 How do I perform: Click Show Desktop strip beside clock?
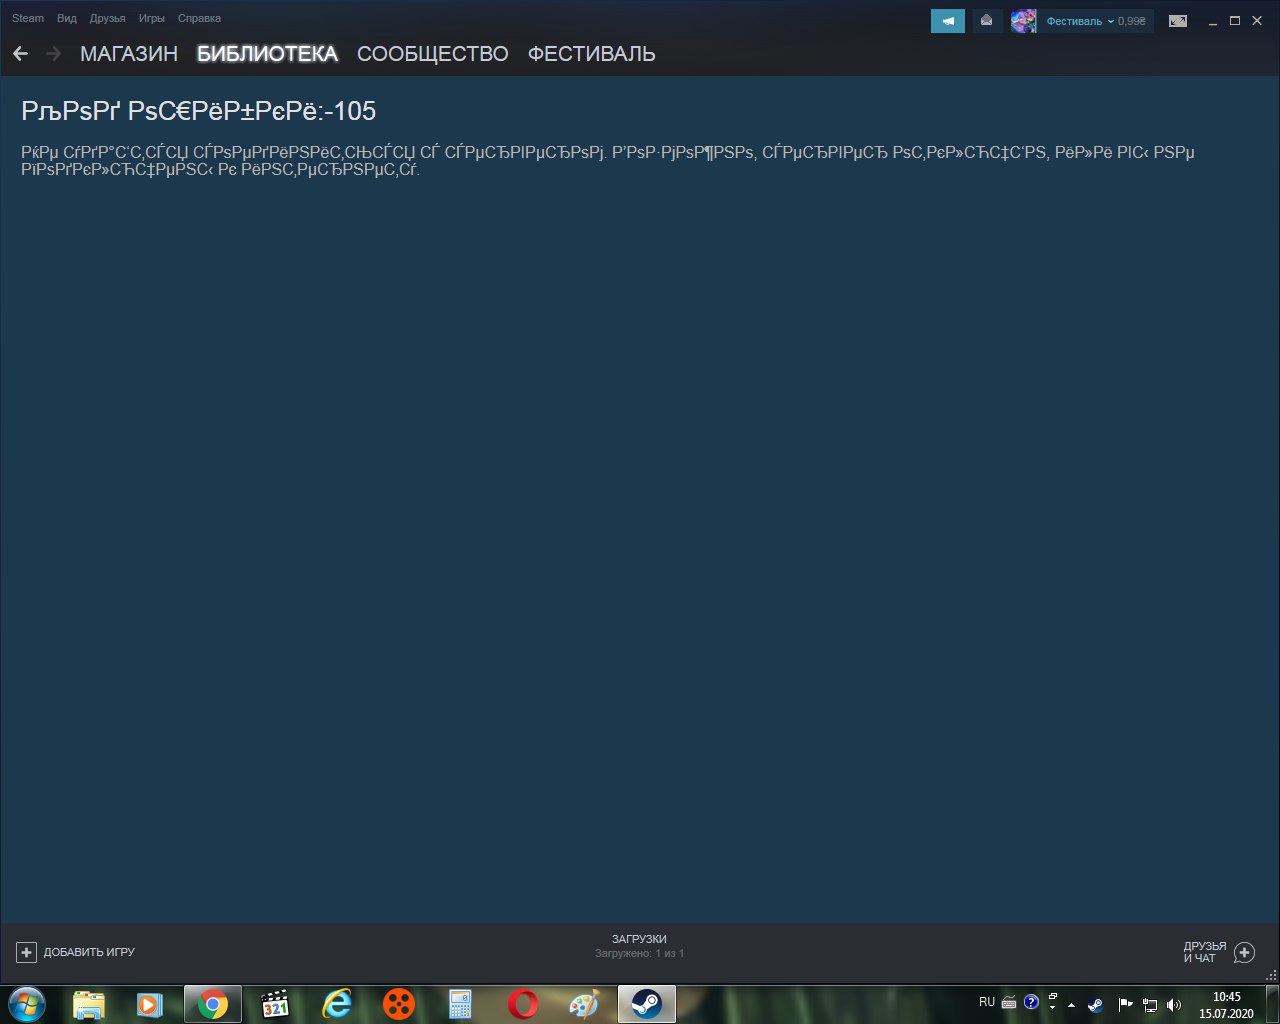(1272, 1004)
